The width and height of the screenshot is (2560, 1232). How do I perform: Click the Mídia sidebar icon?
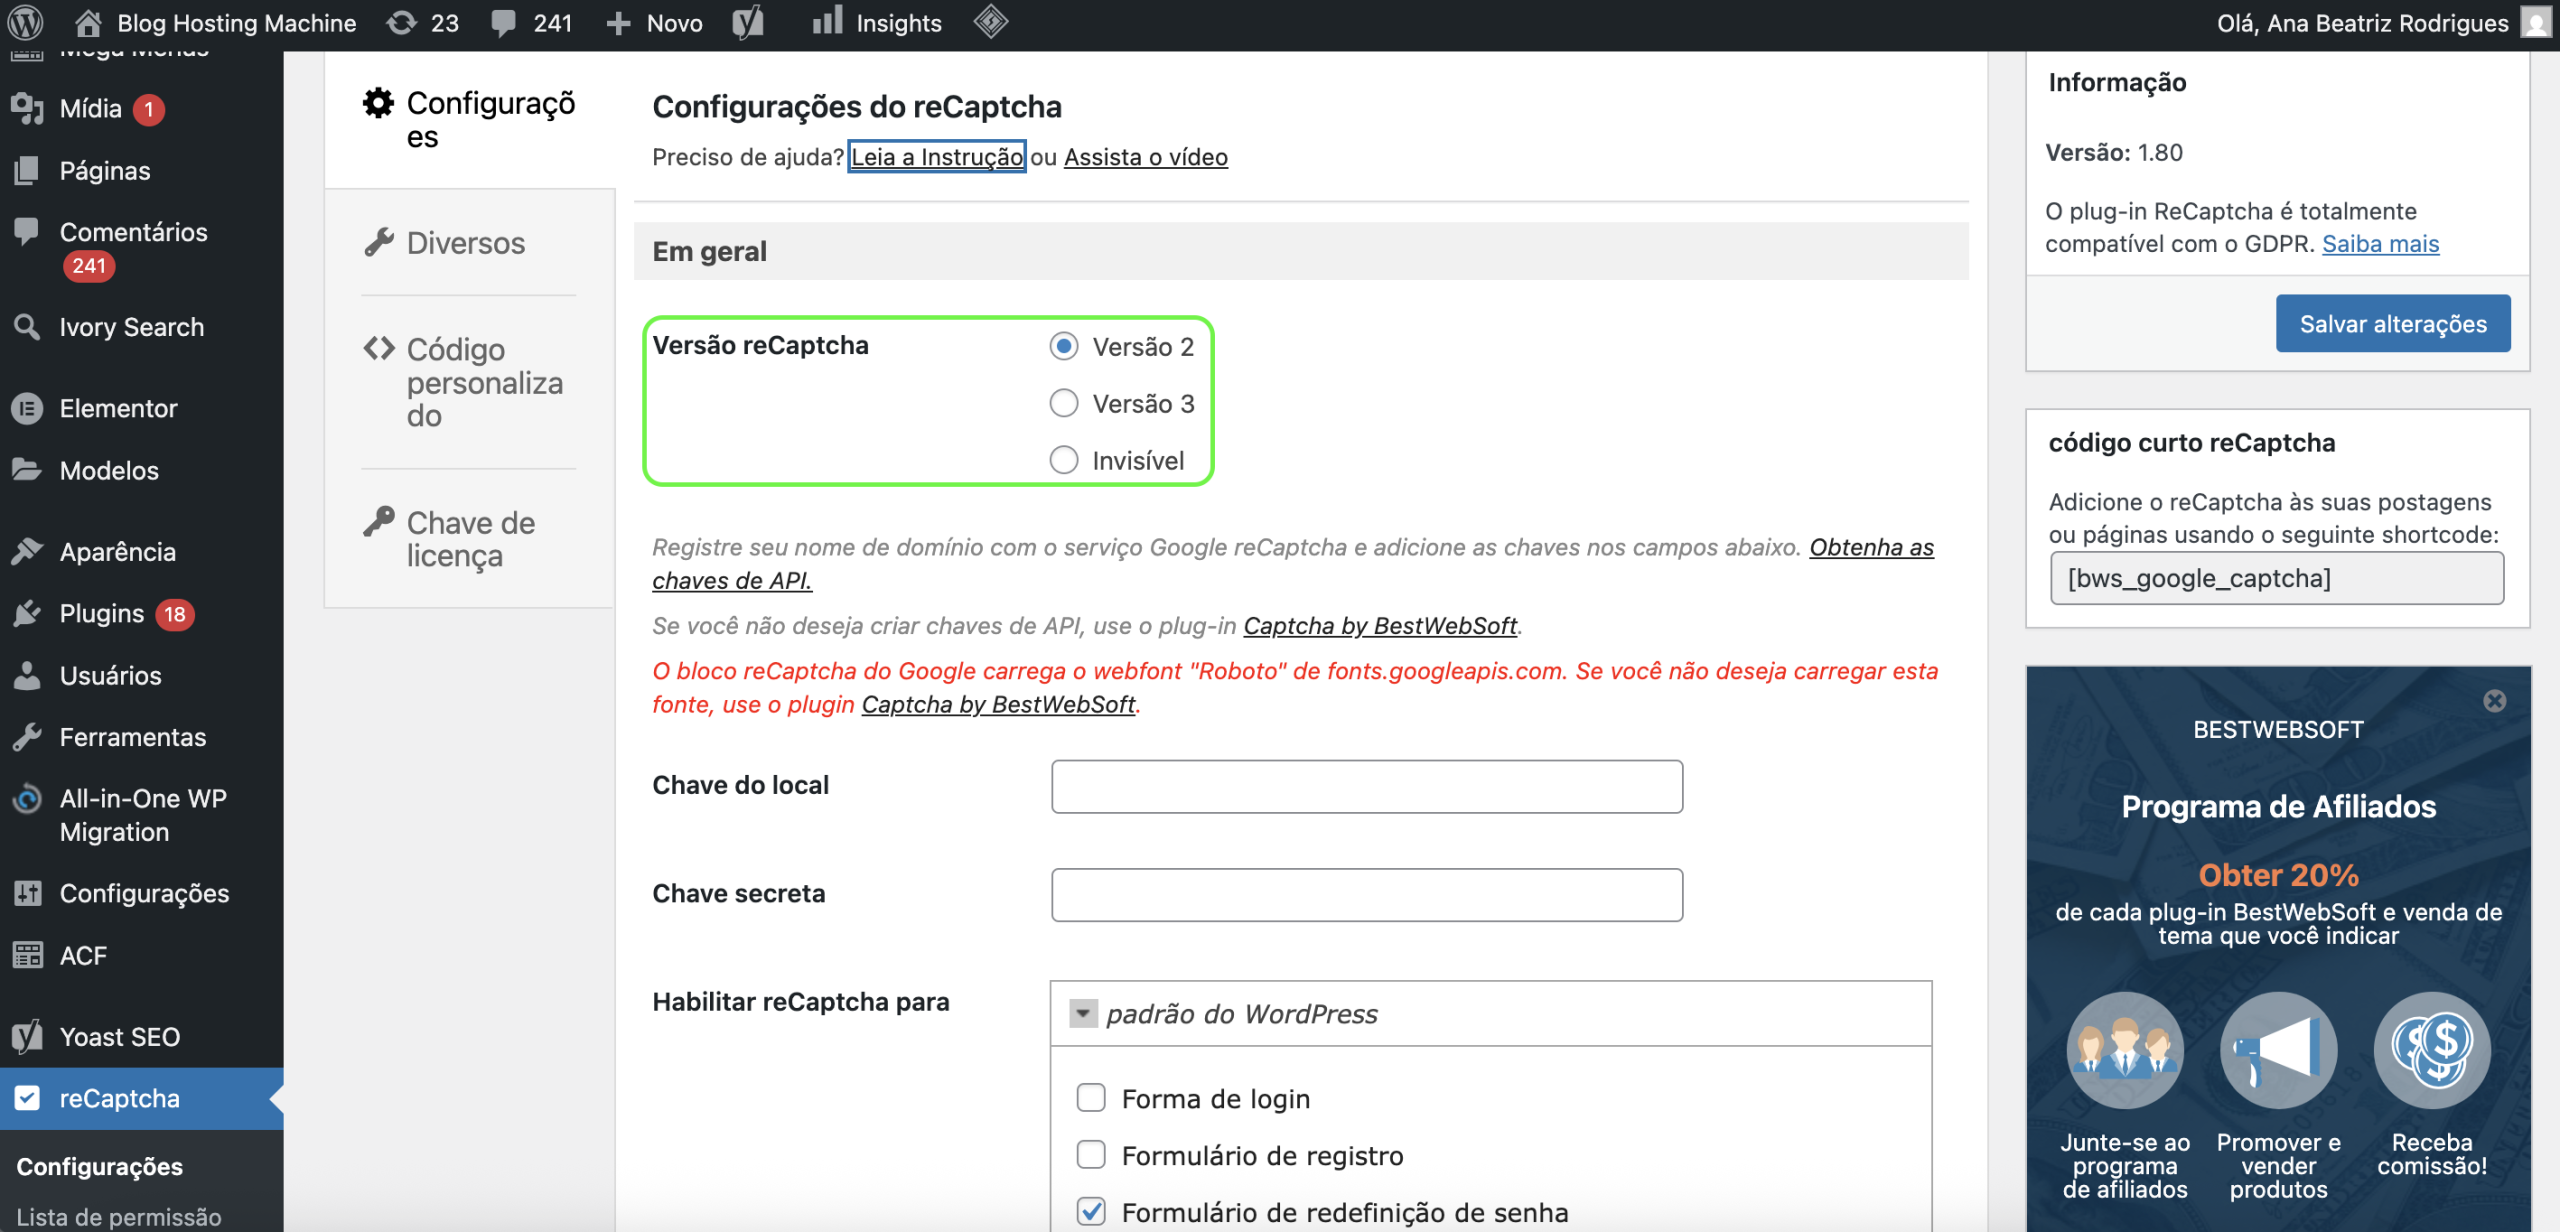click(x=27, y=108)
